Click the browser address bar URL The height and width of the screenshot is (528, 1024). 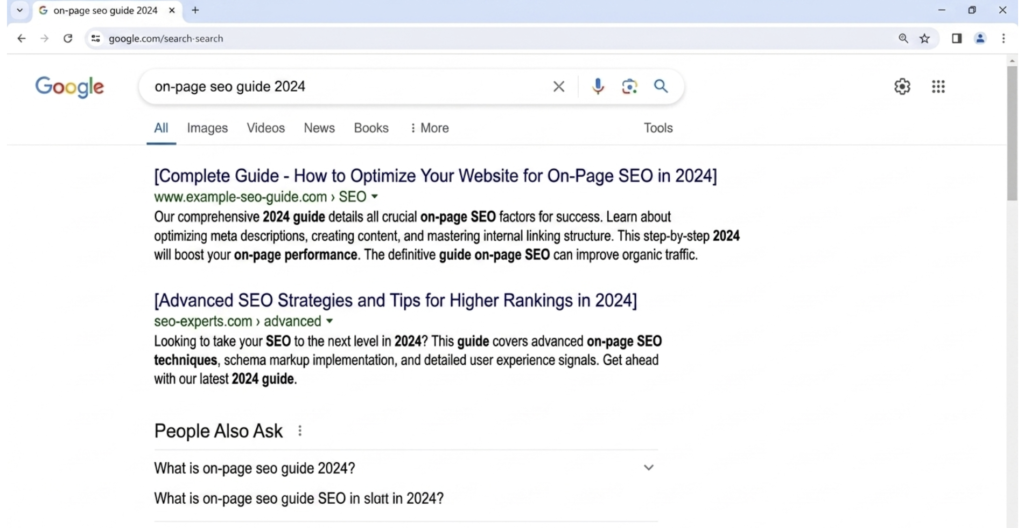[x=166, y=39]
